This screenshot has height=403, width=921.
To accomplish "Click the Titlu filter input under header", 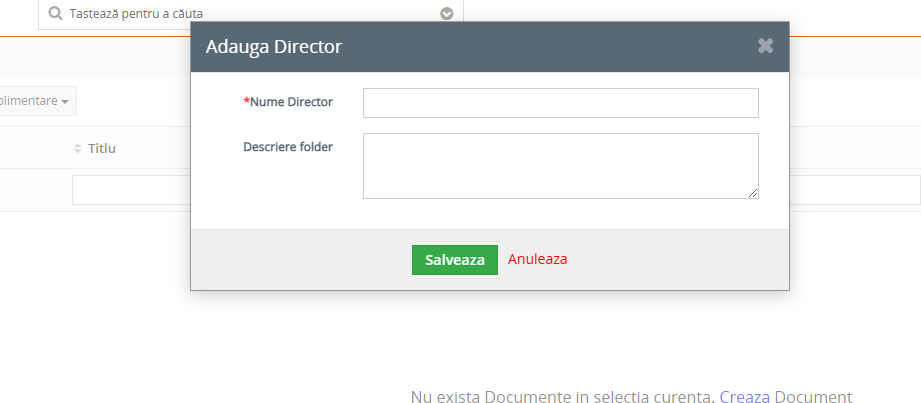I will (x=132, y=190).
